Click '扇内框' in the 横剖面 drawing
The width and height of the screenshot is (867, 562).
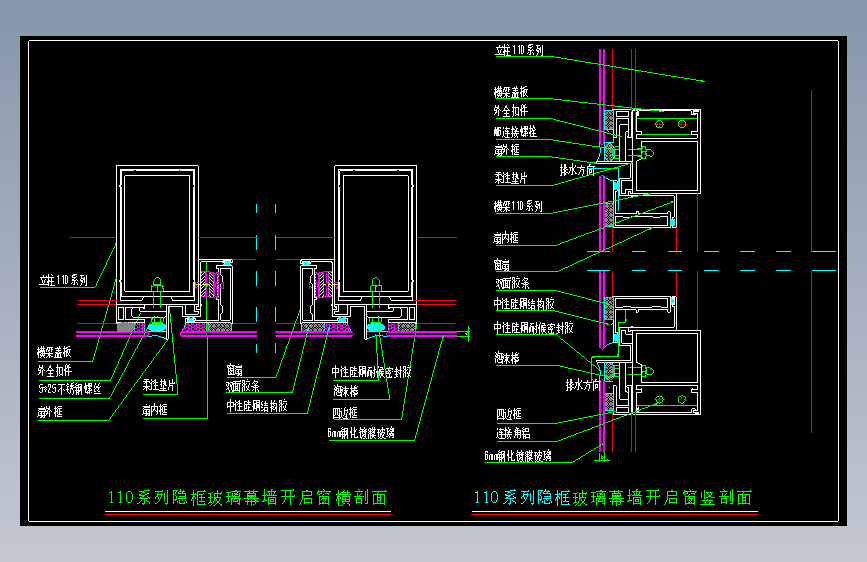pos(154,410)
